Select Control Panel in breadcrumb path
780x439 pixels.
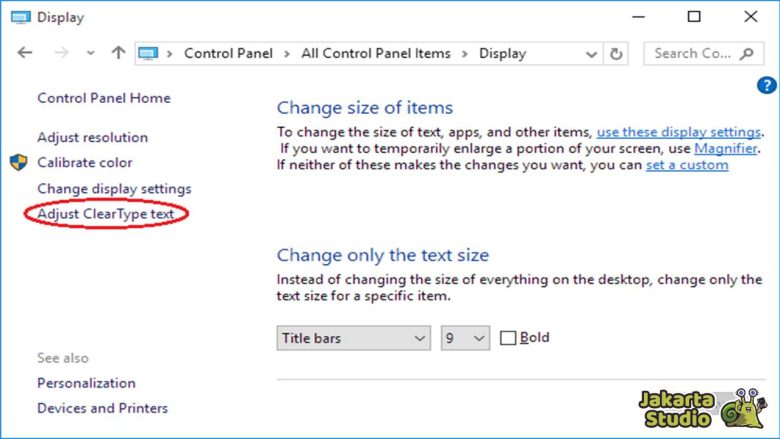[x=229, y=53]
